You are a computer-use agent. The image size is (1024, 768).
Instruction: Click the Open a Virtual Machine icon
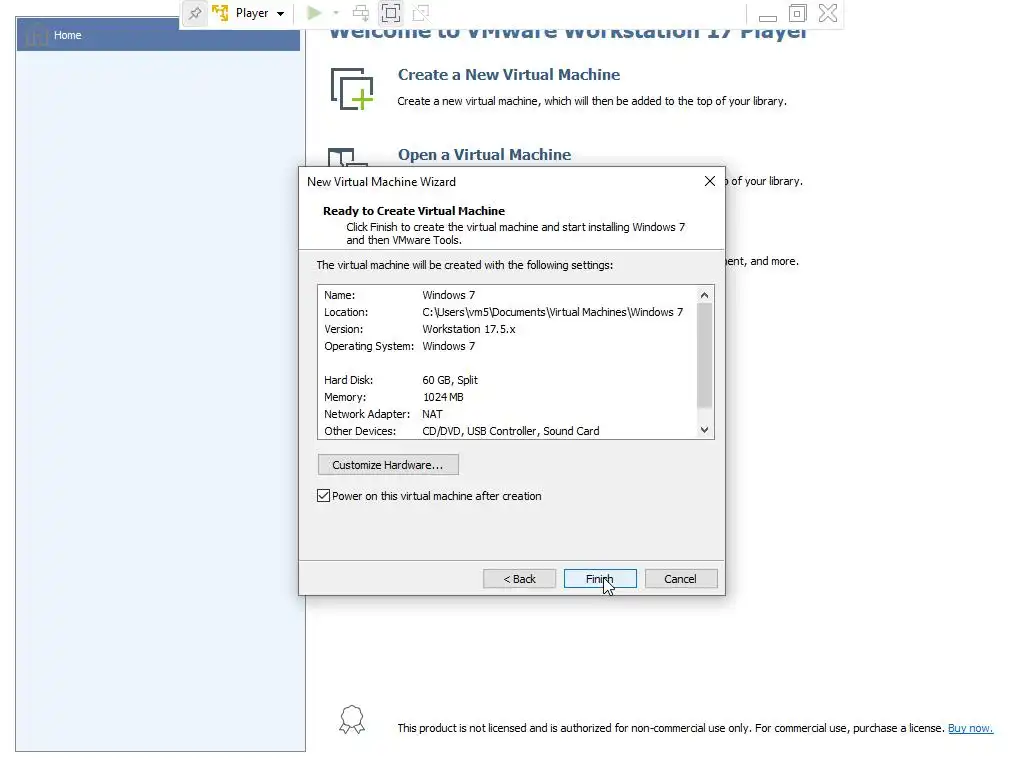[x=347, y=157]
